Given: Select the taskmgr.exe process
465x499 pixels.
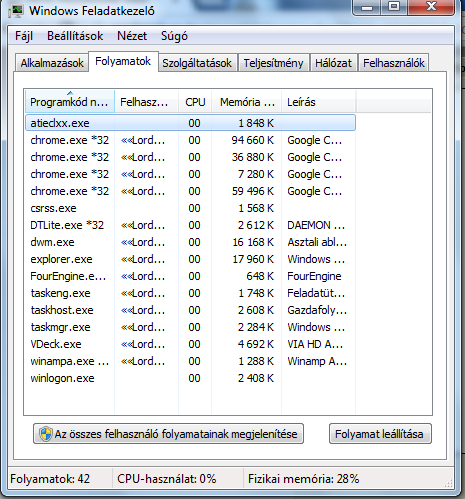Looking at the screenshot, I should click(x=191, y=327).
